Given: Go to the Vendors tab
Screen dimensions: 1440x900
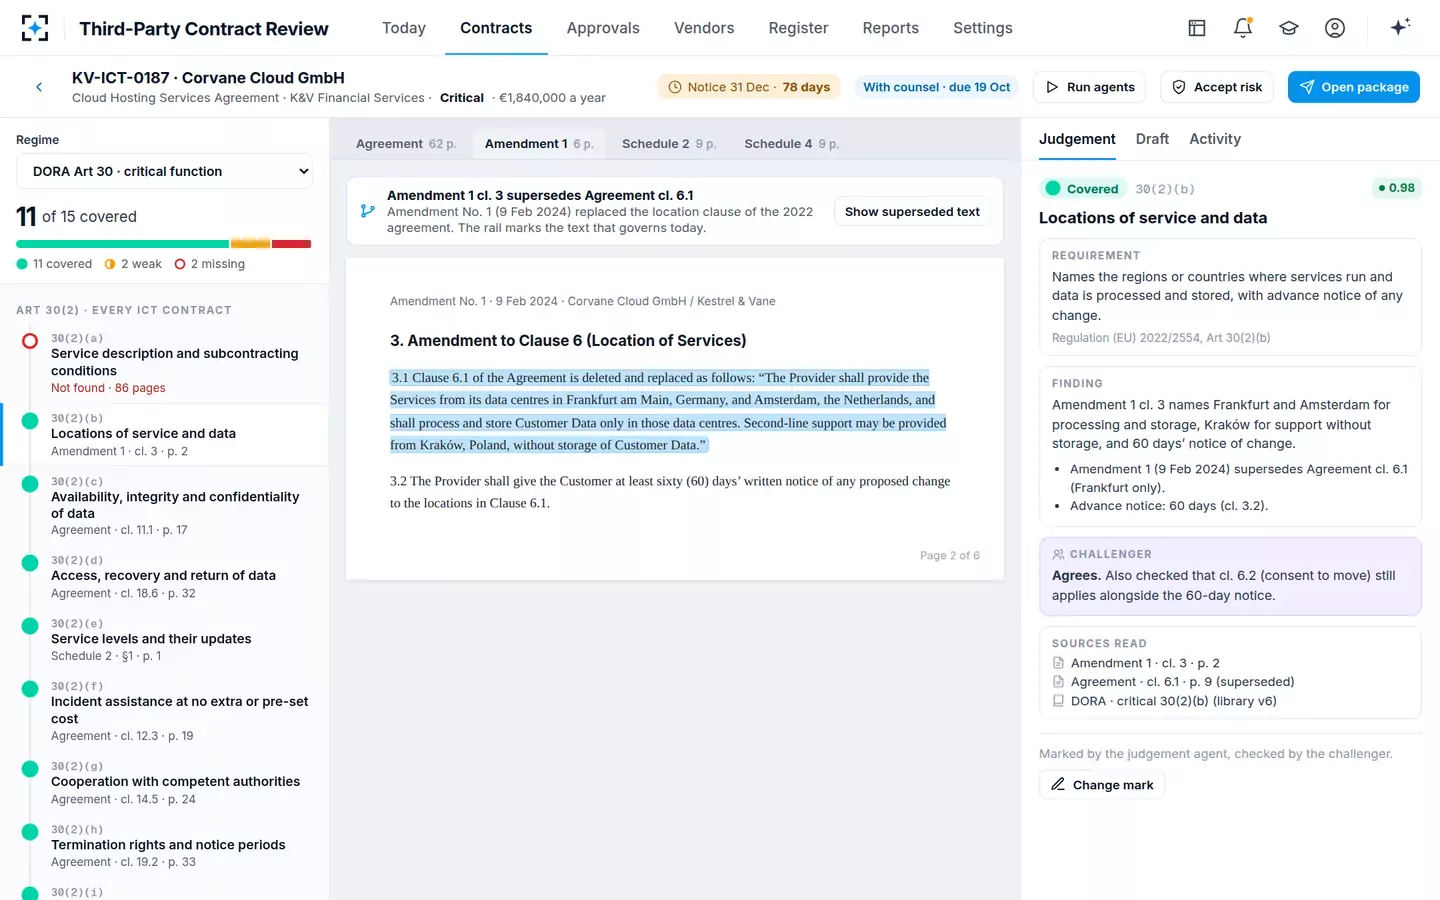Looking at the screenshot, I should pos(704,28).
